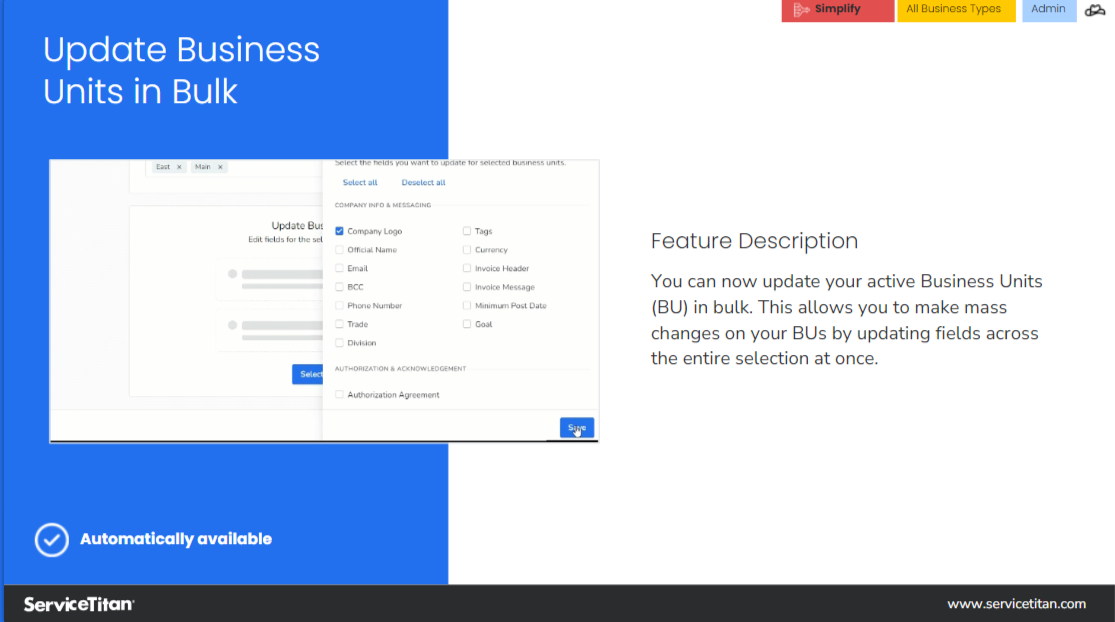Open the www.servicetitan.com link
Screen dimensions: 1115x622
tap(1016, 604)
